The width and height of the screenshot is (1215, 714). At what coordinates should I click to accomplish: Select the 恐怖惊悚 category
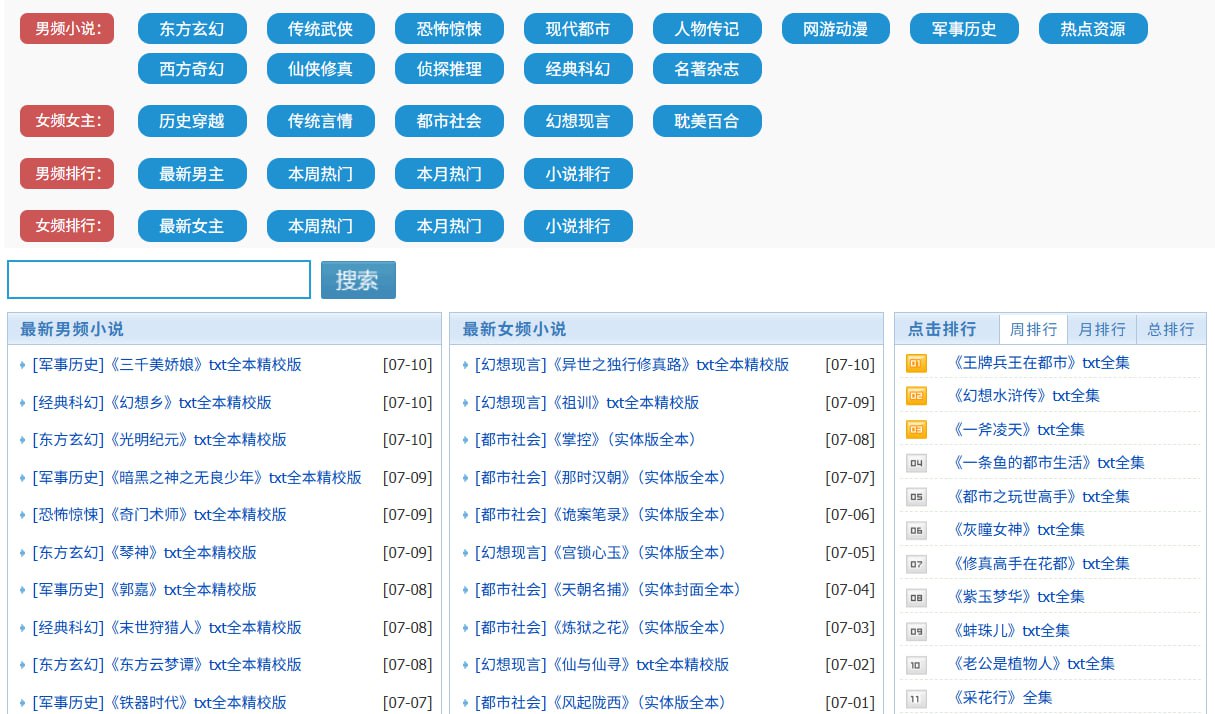tap(450, 29)
